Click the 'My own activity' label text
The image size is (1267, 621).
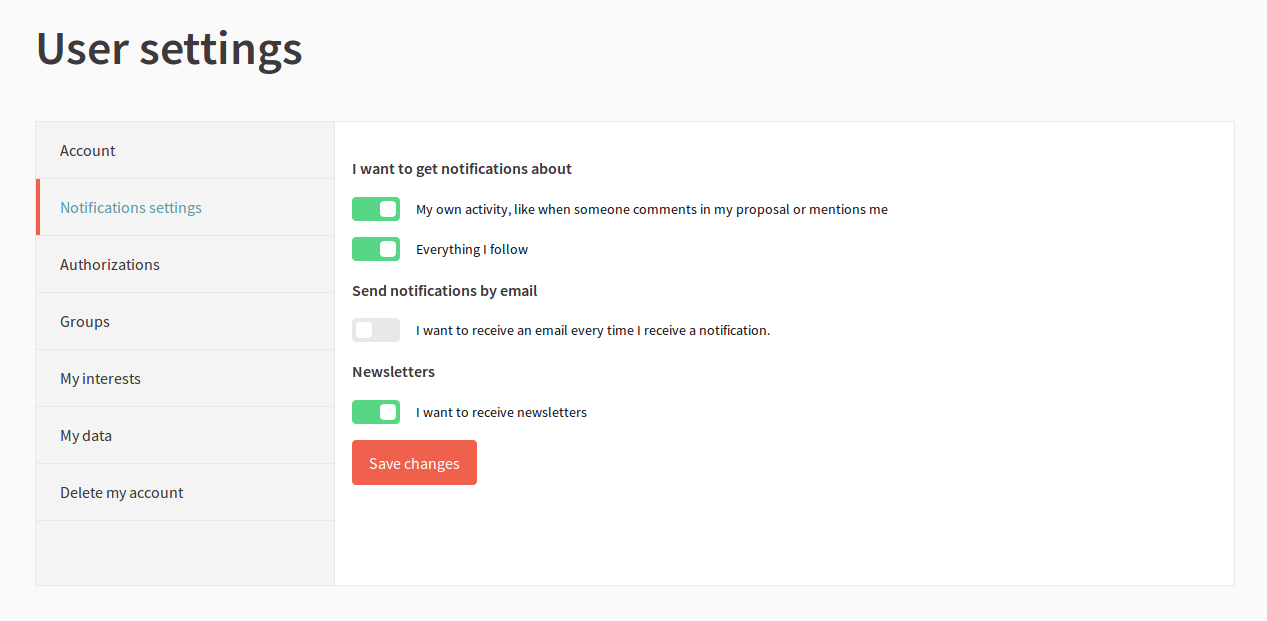click(651, 210)
